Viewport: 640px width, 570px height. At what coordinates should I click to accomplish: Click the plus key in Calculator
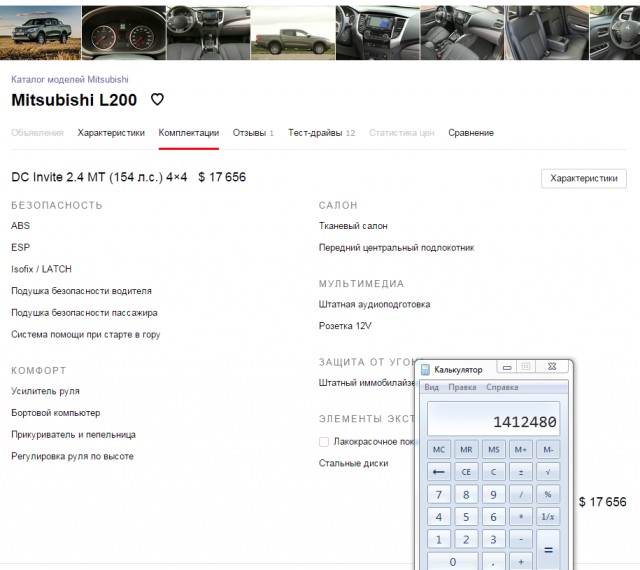click(520, 561)
